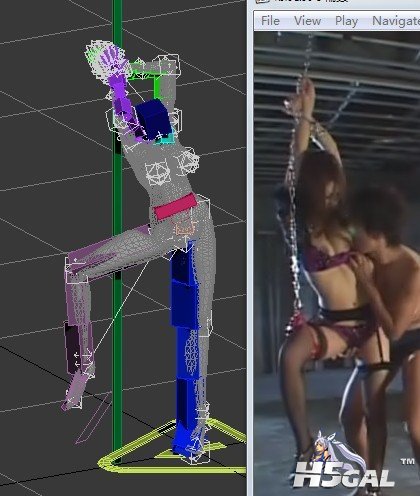This screenshot has height=496, width=420.
Task: Select the blue foot bone at the base
Action: click(x=188, y=437)
